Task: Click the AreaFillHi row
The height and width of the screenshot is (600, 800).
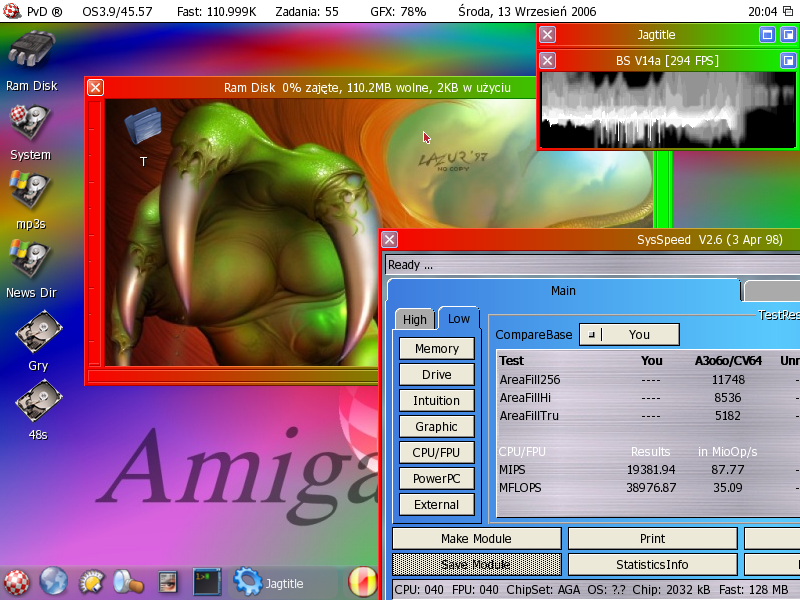Action: pyautogui.click(x=649, y=397)
